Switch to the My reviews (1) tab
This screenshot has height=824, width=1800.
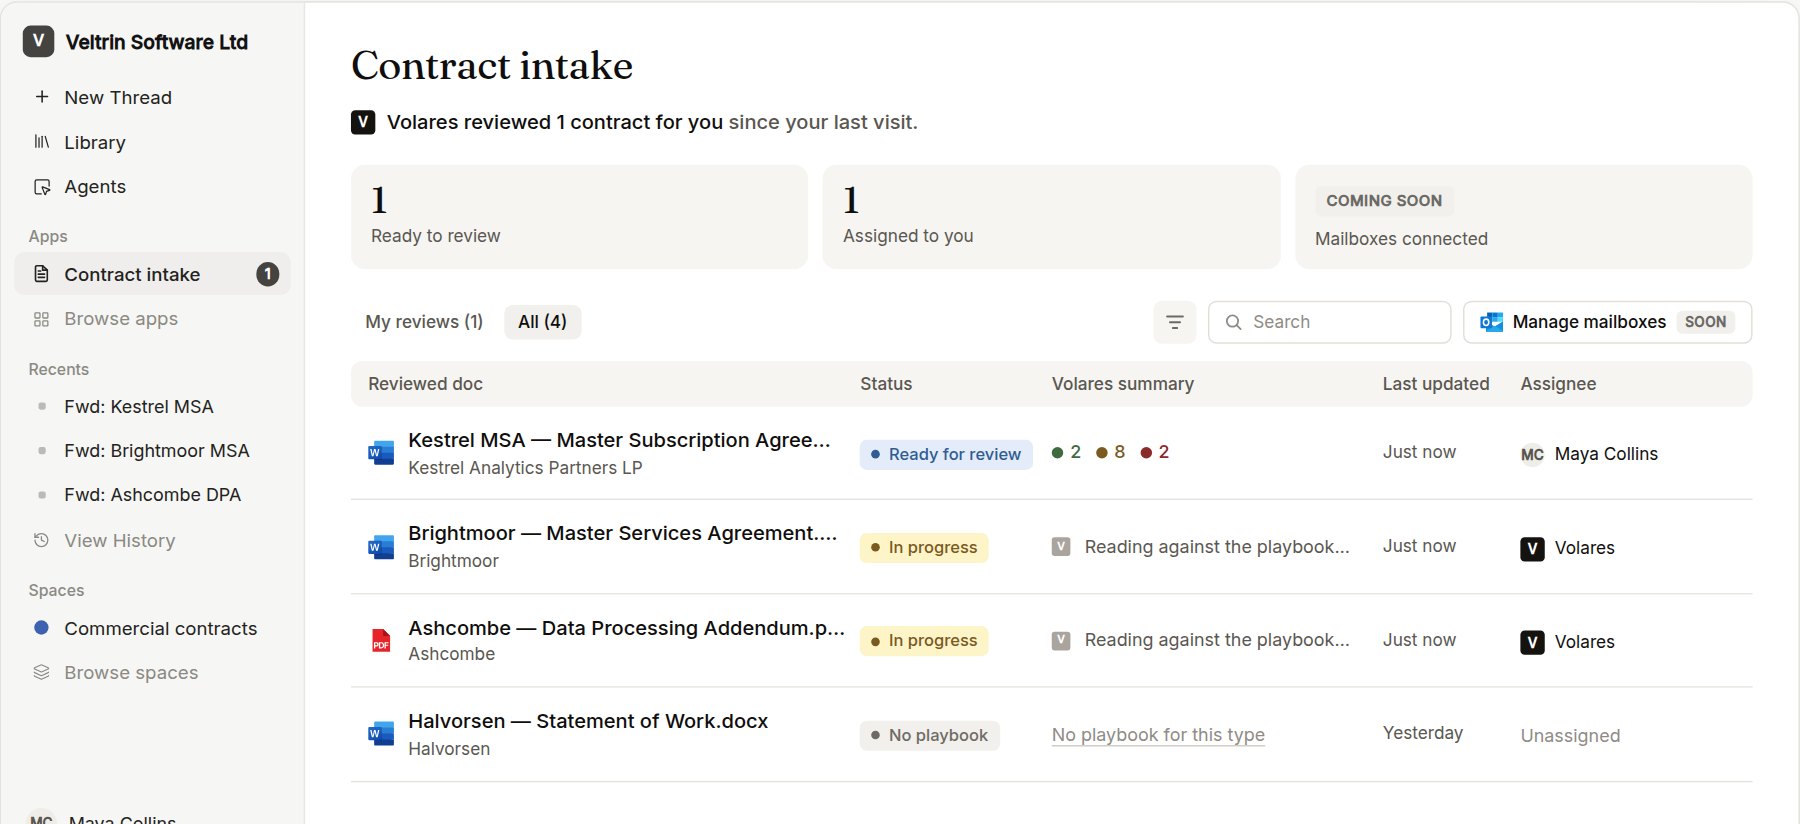tap(424, 322)
